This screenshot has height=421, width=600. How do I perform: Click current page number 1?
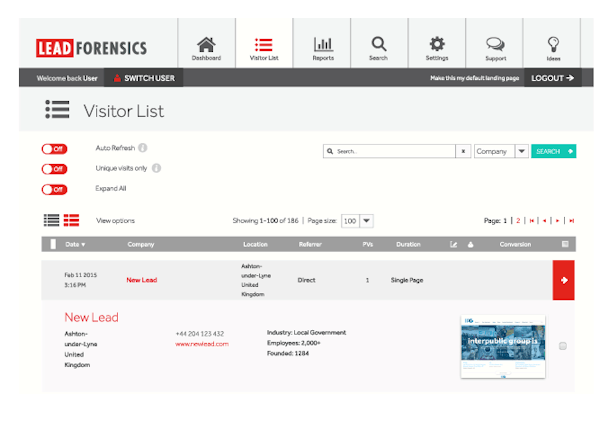(x=505, y=220)
